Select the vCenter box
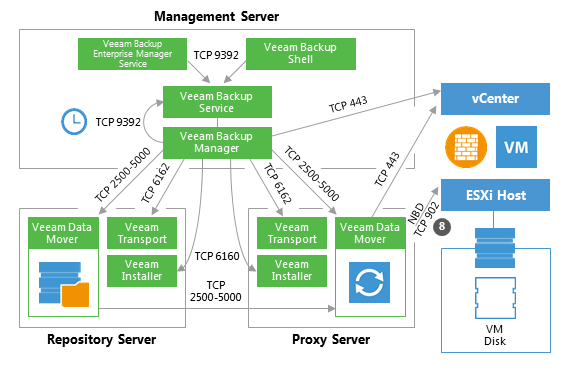The width and height of the screenshot is (580, 378). pos(495,99)
